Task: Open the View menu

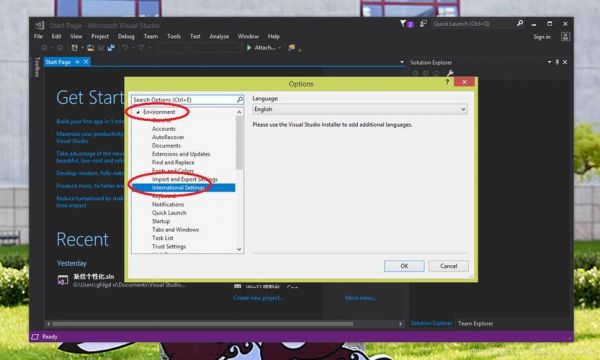Action: 76,36
